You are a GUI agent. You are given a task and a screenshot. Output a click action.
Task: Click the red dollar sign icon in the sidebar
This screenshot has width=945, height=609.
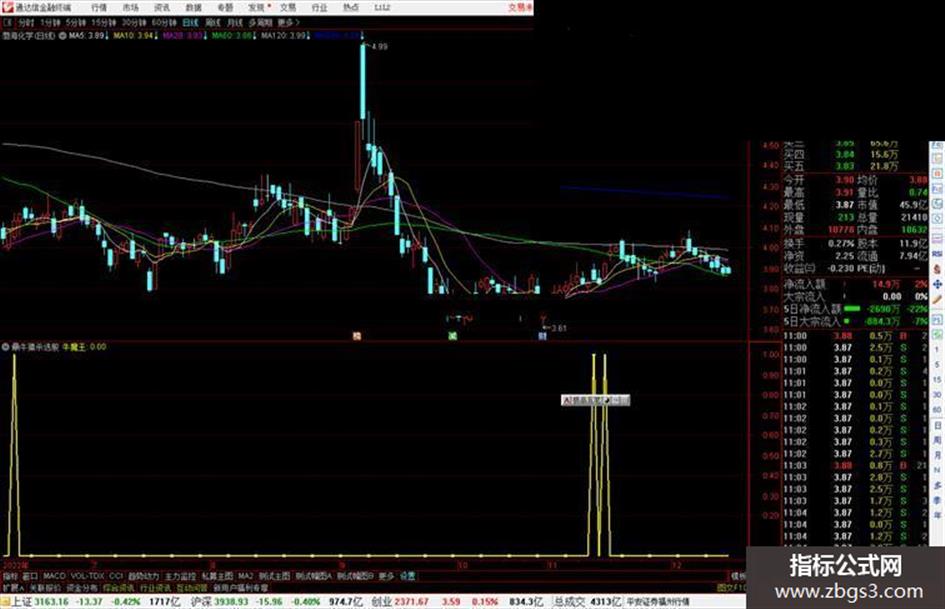pos(937,269)
